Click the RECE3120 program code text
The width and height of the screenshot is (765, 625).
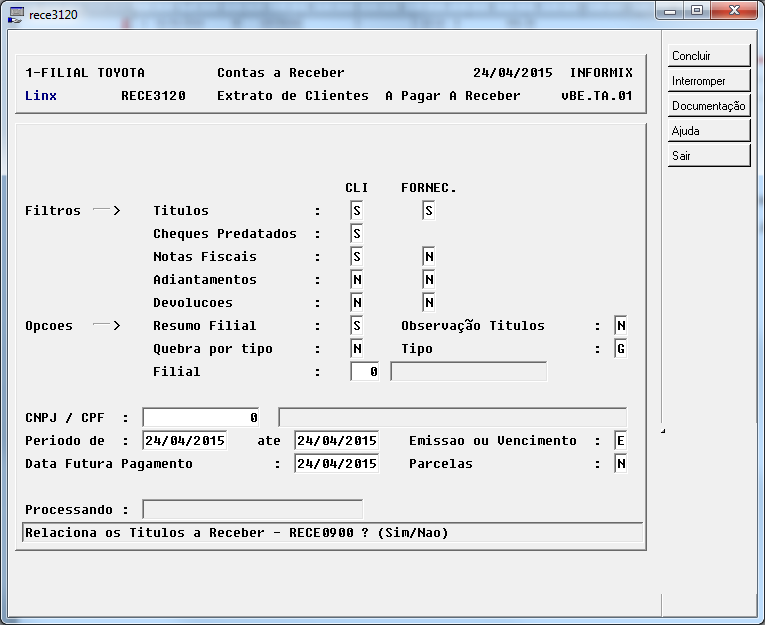[153, 96]
